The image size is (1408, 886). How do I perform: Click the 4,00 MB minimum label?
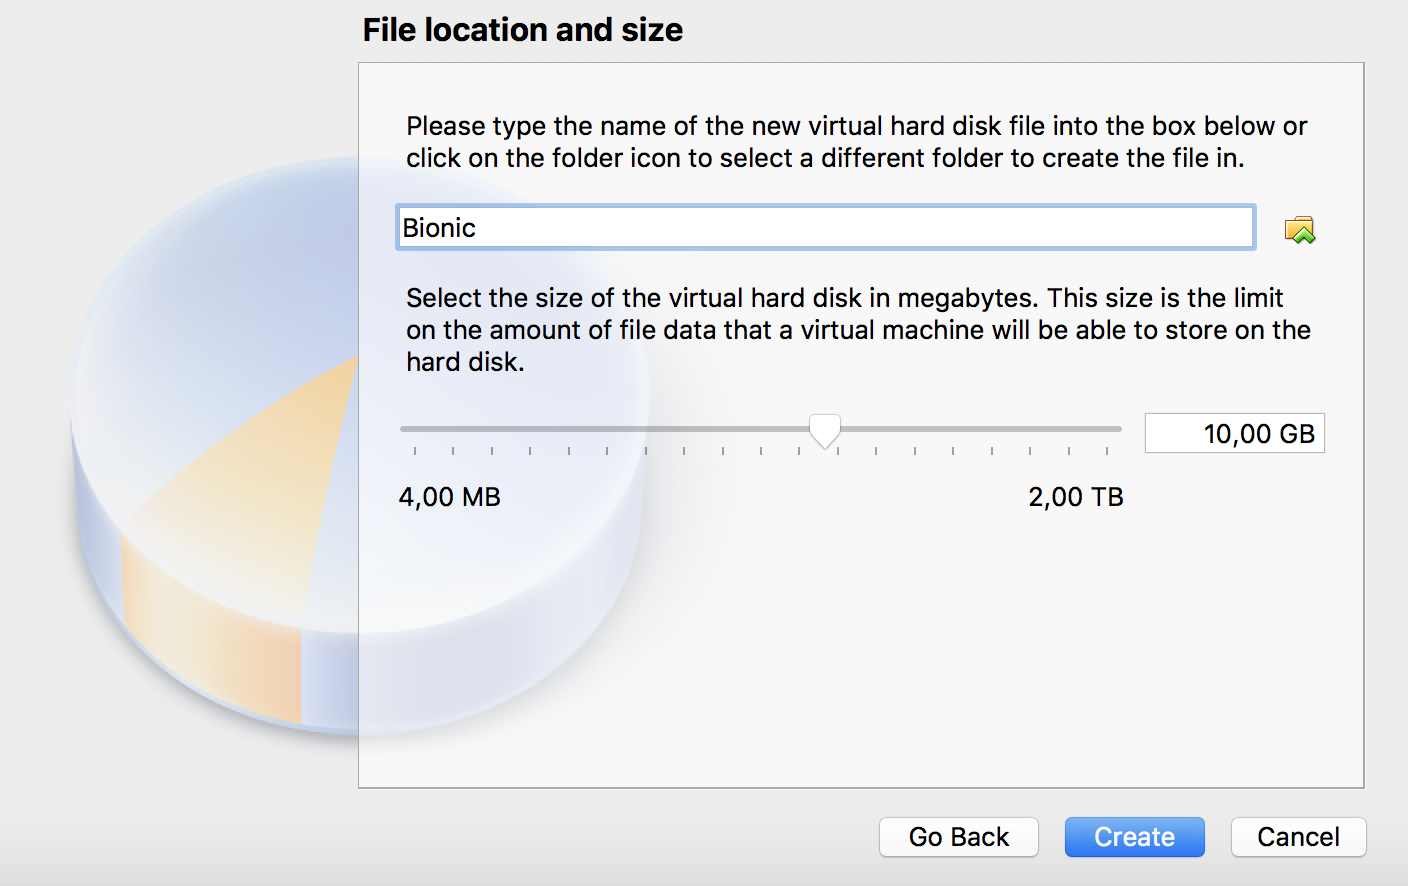[450, 497]
